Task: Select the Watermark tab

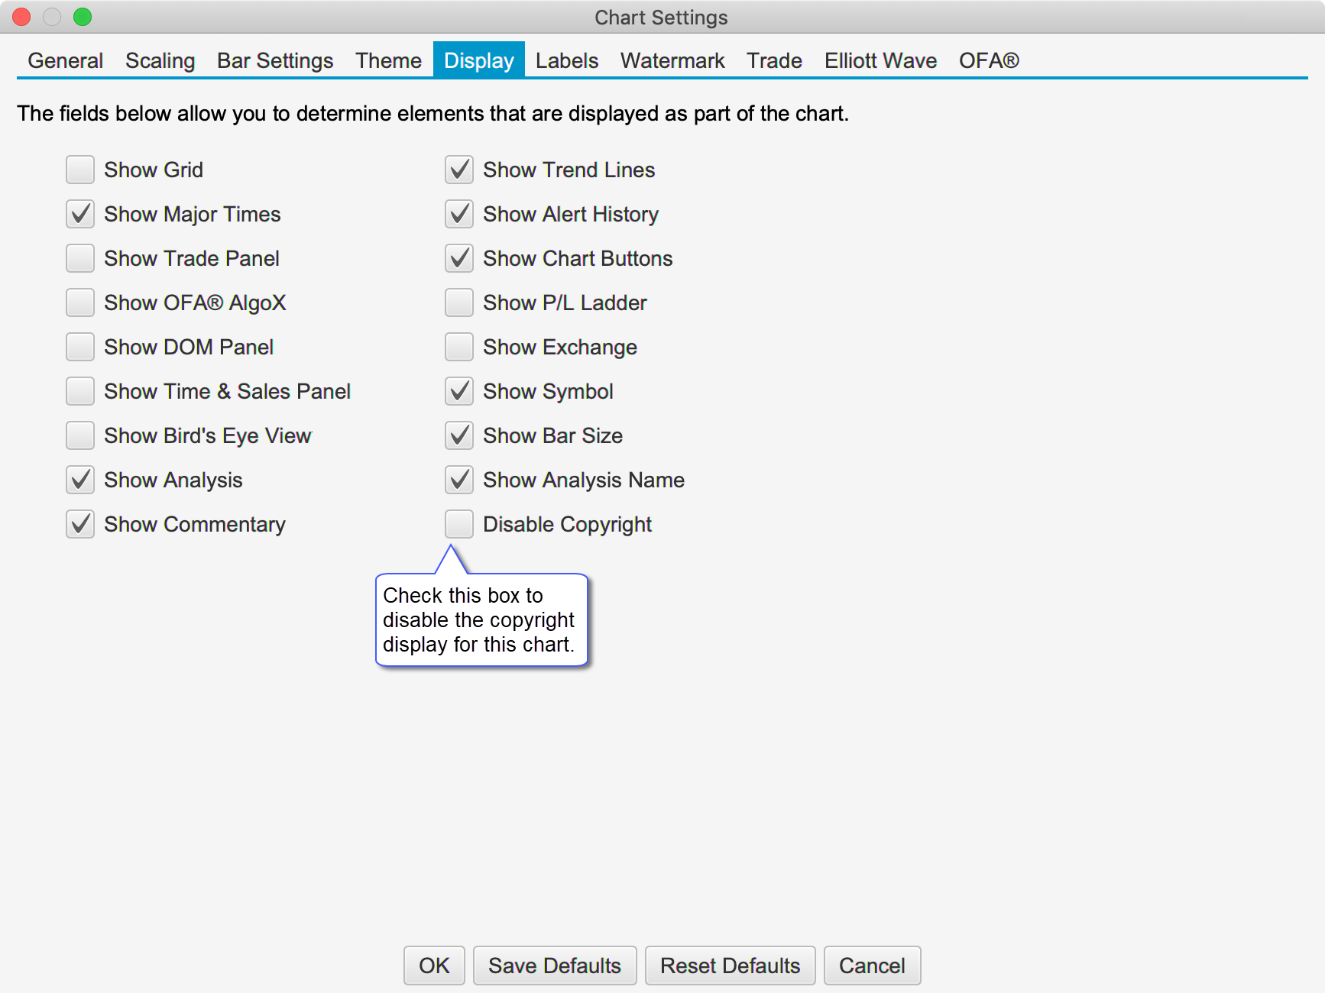Action: point(672,61)
